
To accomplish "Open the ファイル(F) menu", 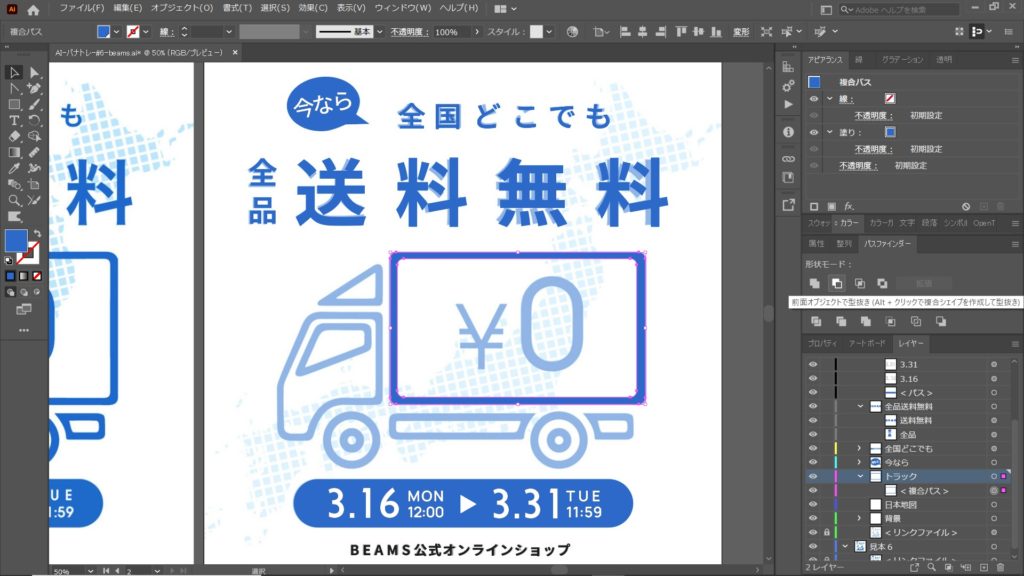I will coord(82,8).
